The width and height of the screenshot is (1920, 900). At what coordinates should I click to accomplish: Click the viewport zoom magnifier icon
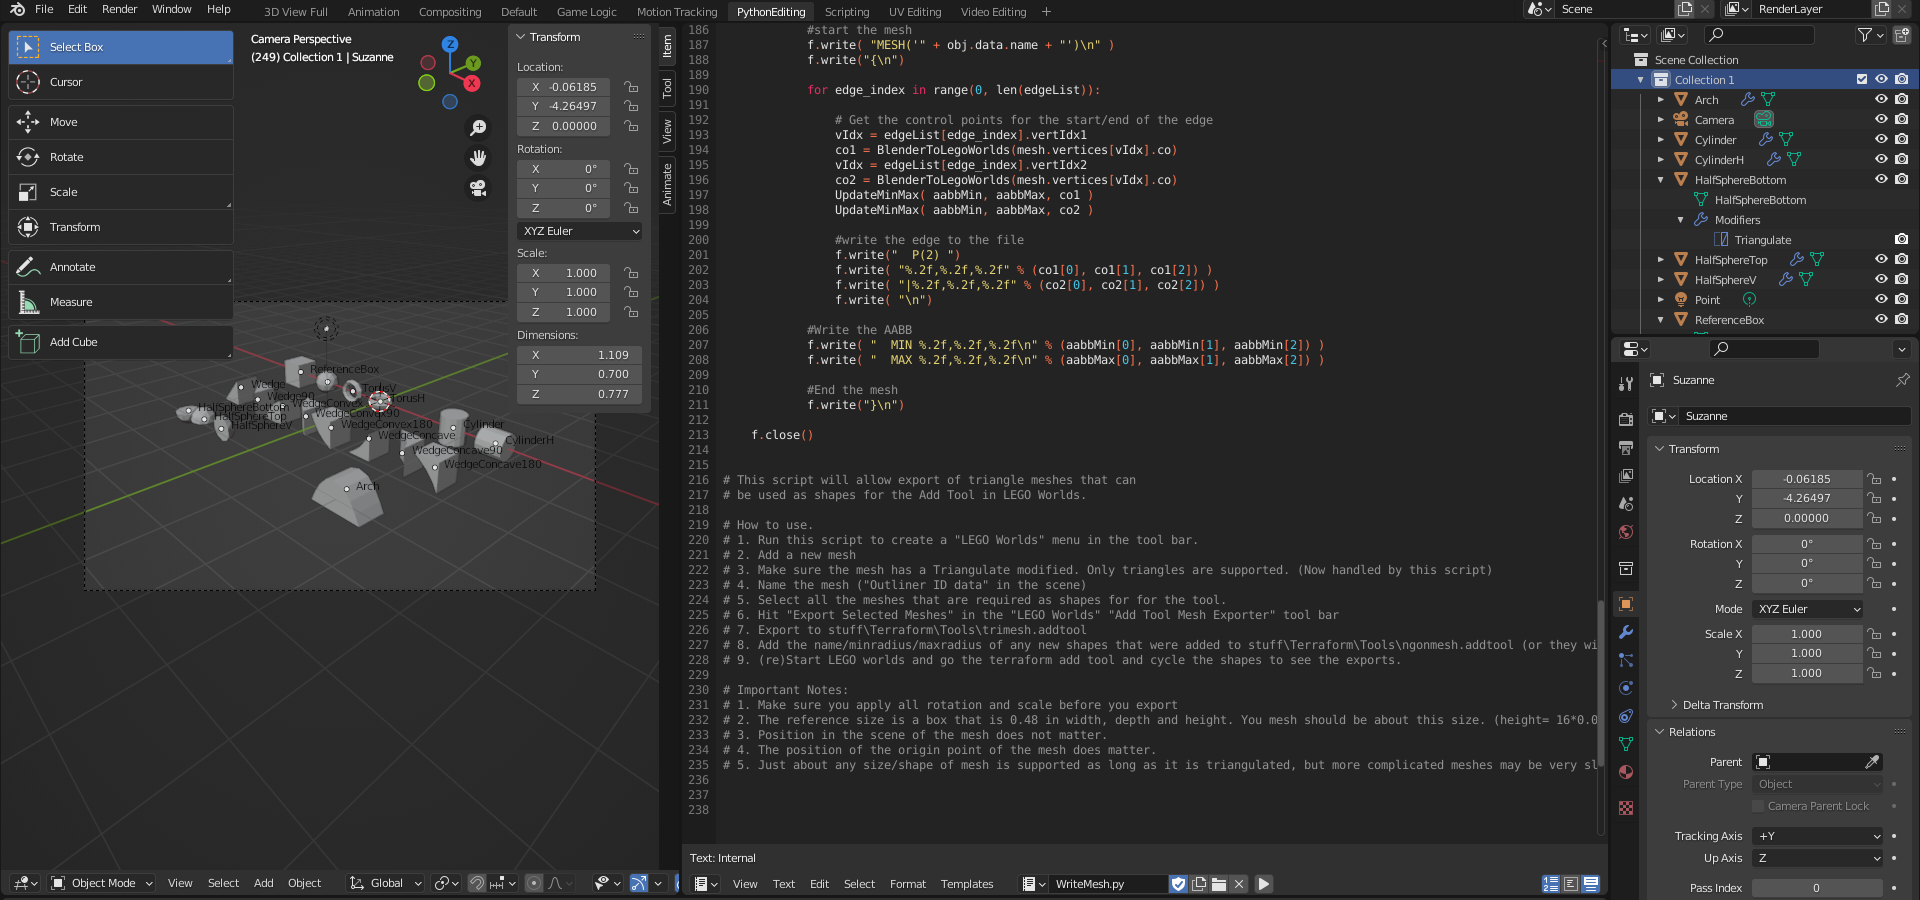tap(479, 128)
